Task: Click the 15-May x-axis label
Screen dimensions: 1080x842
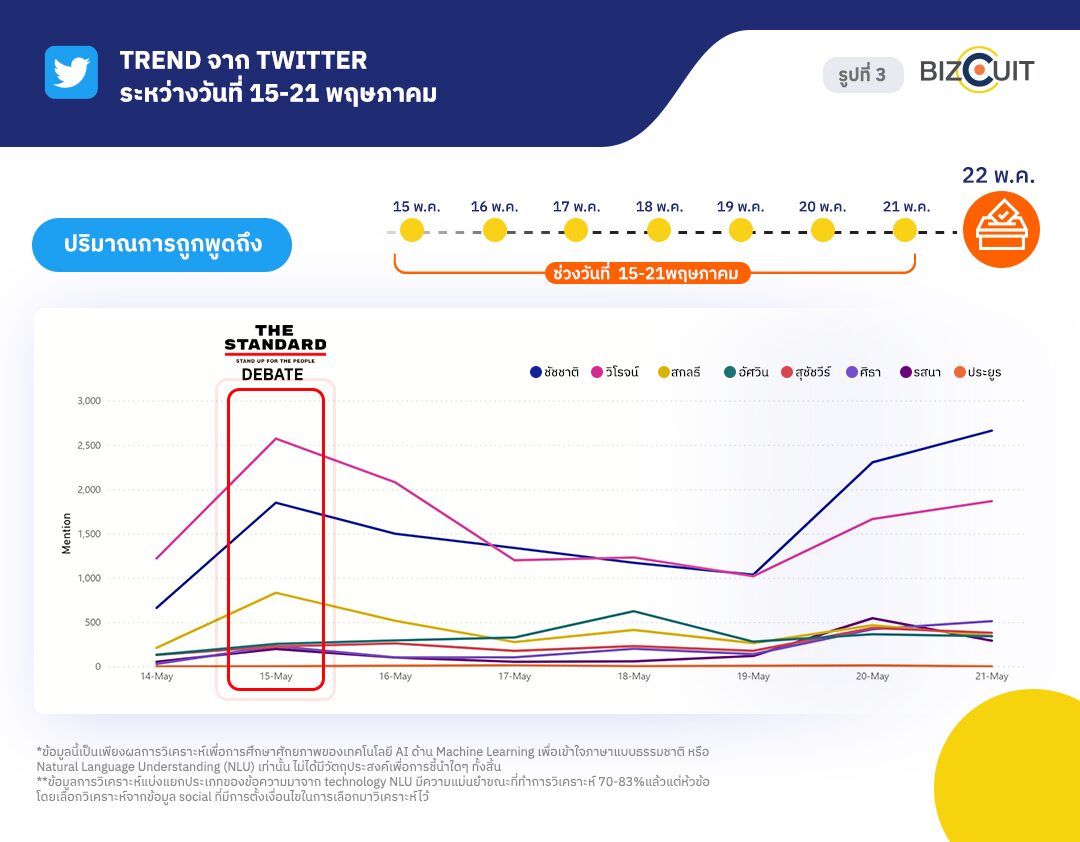Action: (276, 677)
